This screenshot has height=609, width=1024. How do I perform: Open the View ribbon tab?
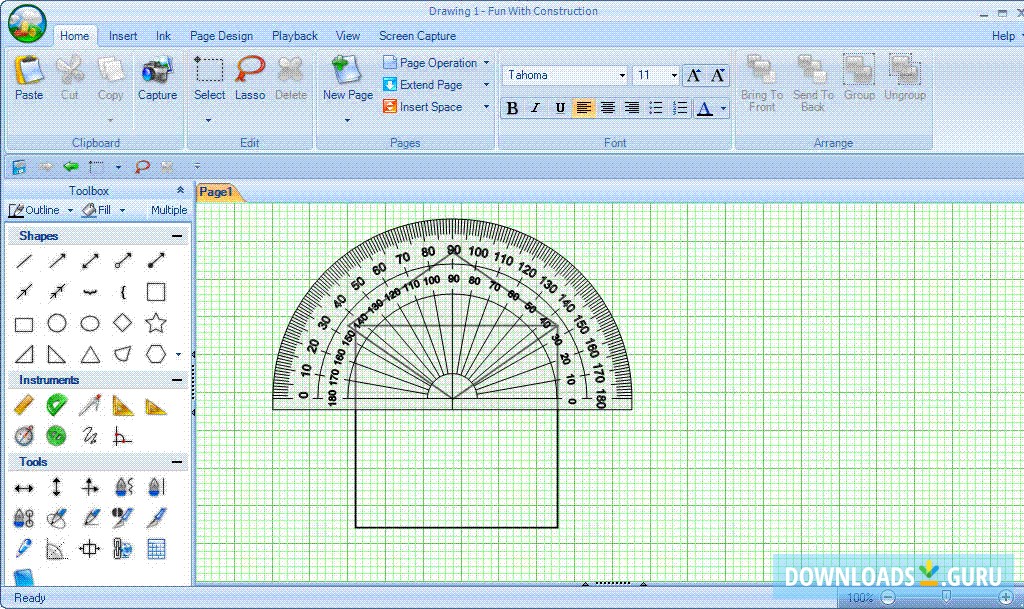pos(347,36)
